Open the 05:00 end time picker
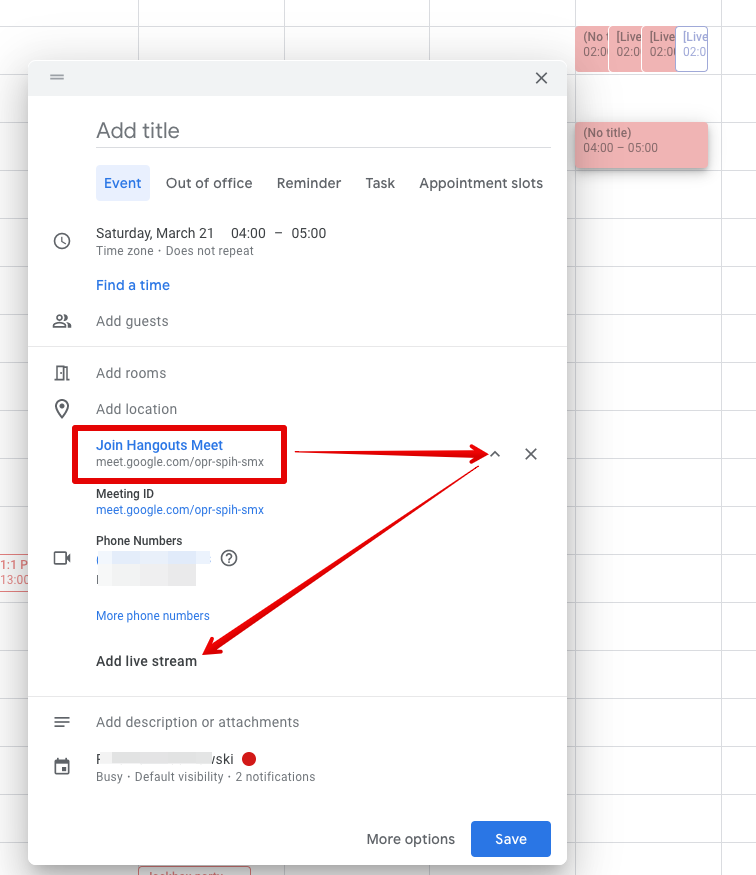 point(309,233)
